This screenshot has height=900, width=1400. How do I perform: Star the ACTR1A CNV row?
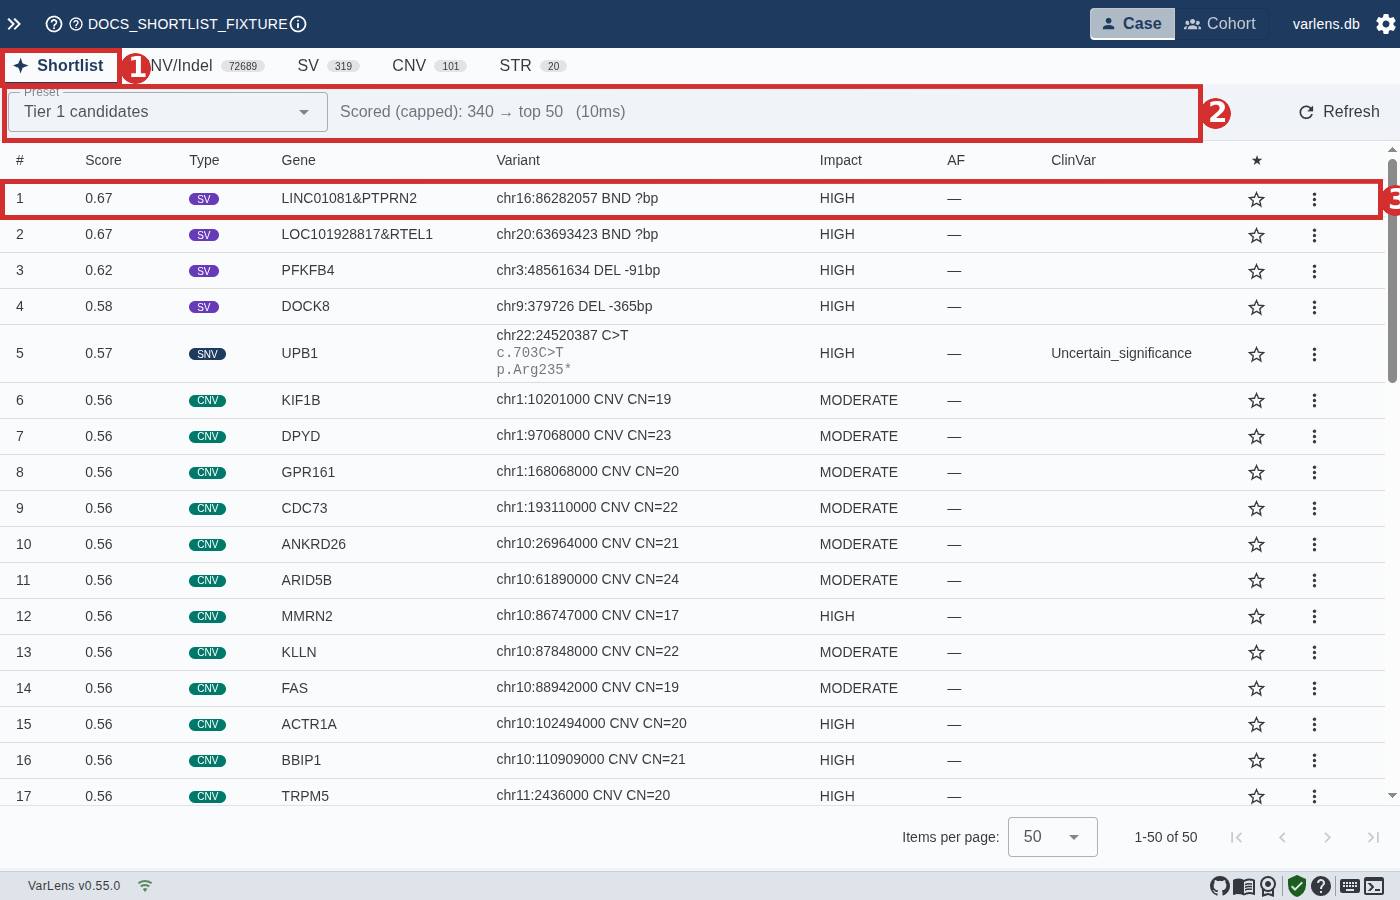point(1256,725)
